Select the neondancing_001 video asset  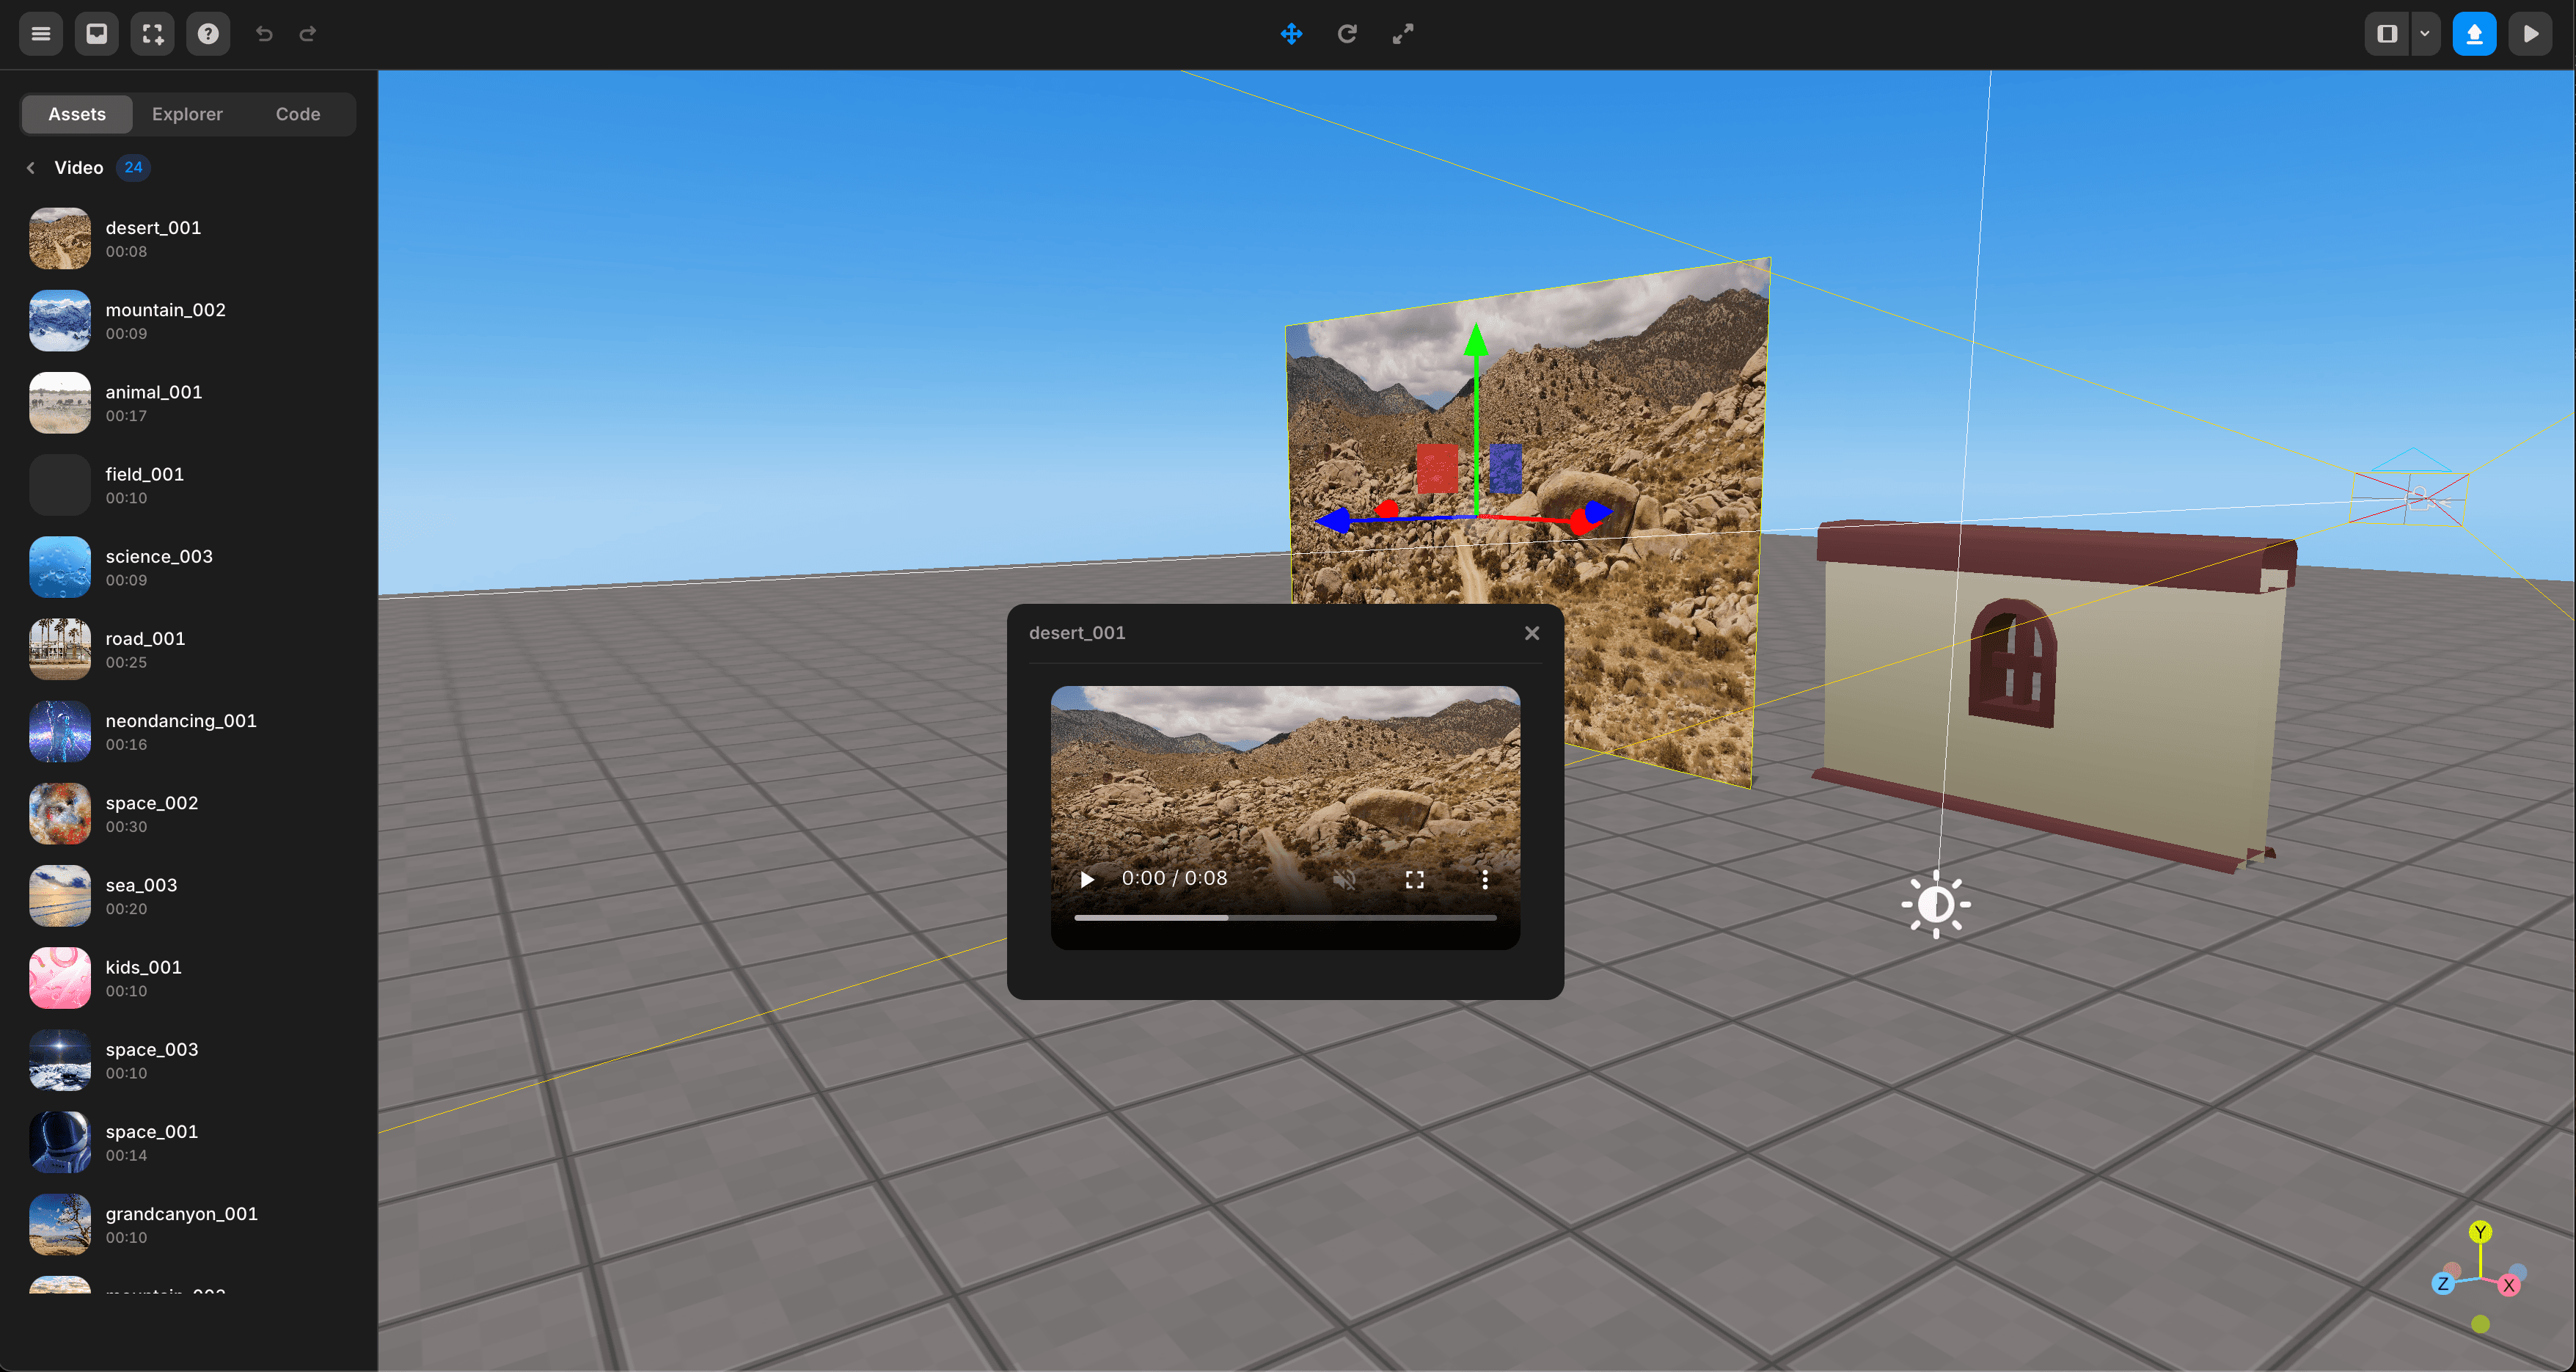(188, 732)
